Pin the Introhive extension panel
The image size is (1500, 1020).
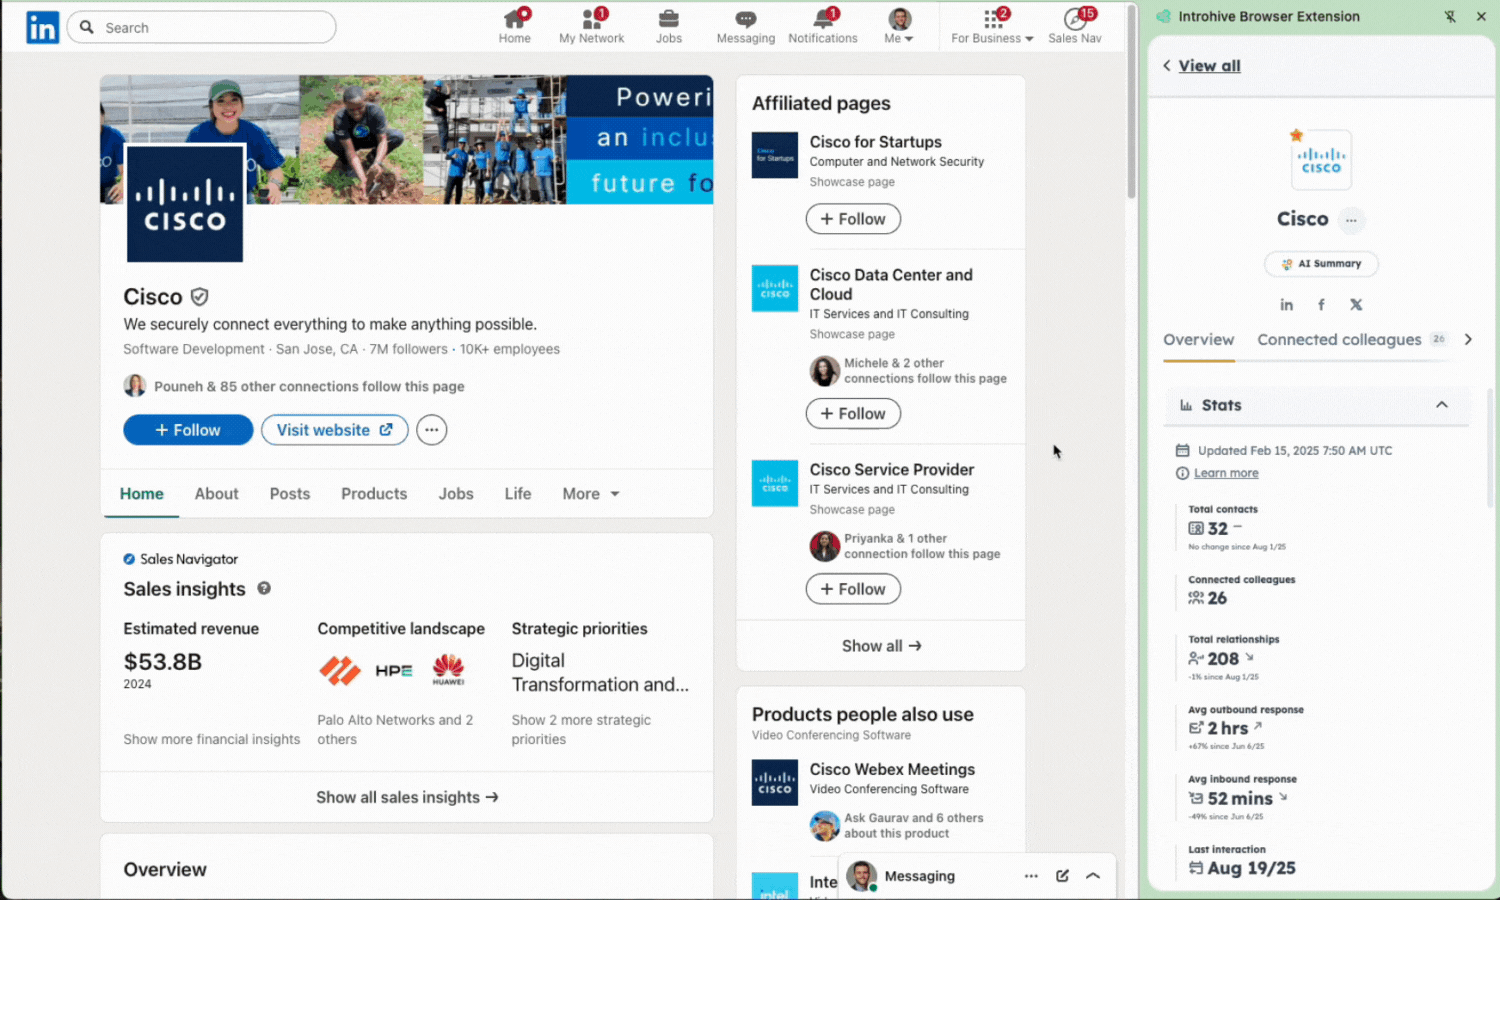tap(1450, 17)
